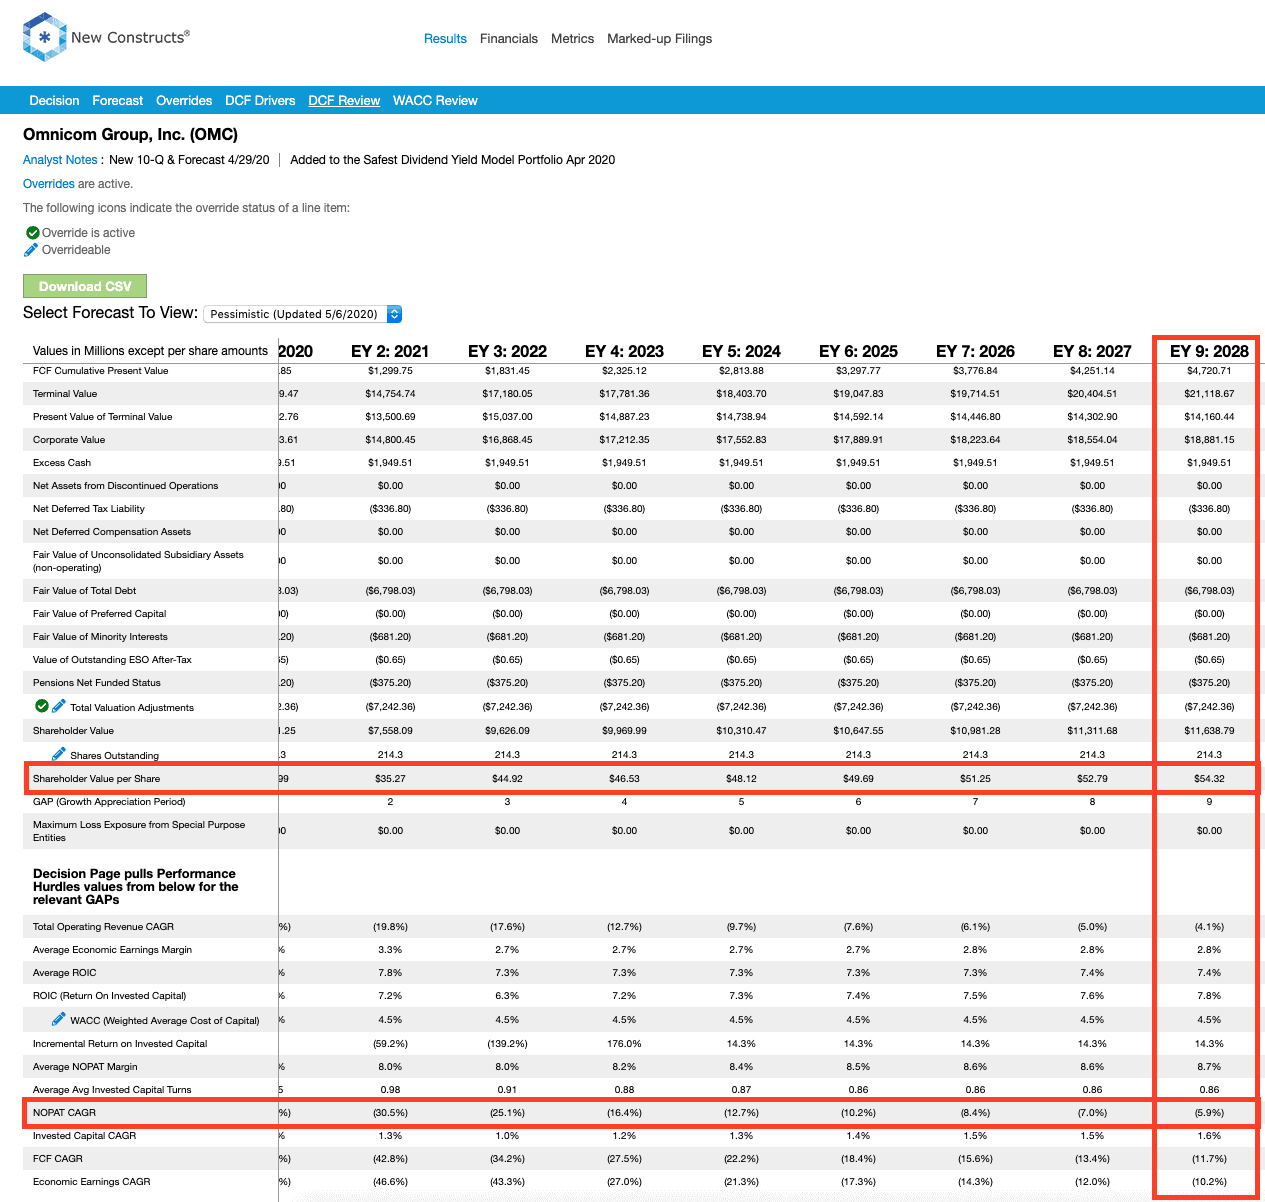This screenshot has height=1202, width=1265.
Task: Click the Corporate Value row label
Action: pyautogui.click(x=69, y=440)
